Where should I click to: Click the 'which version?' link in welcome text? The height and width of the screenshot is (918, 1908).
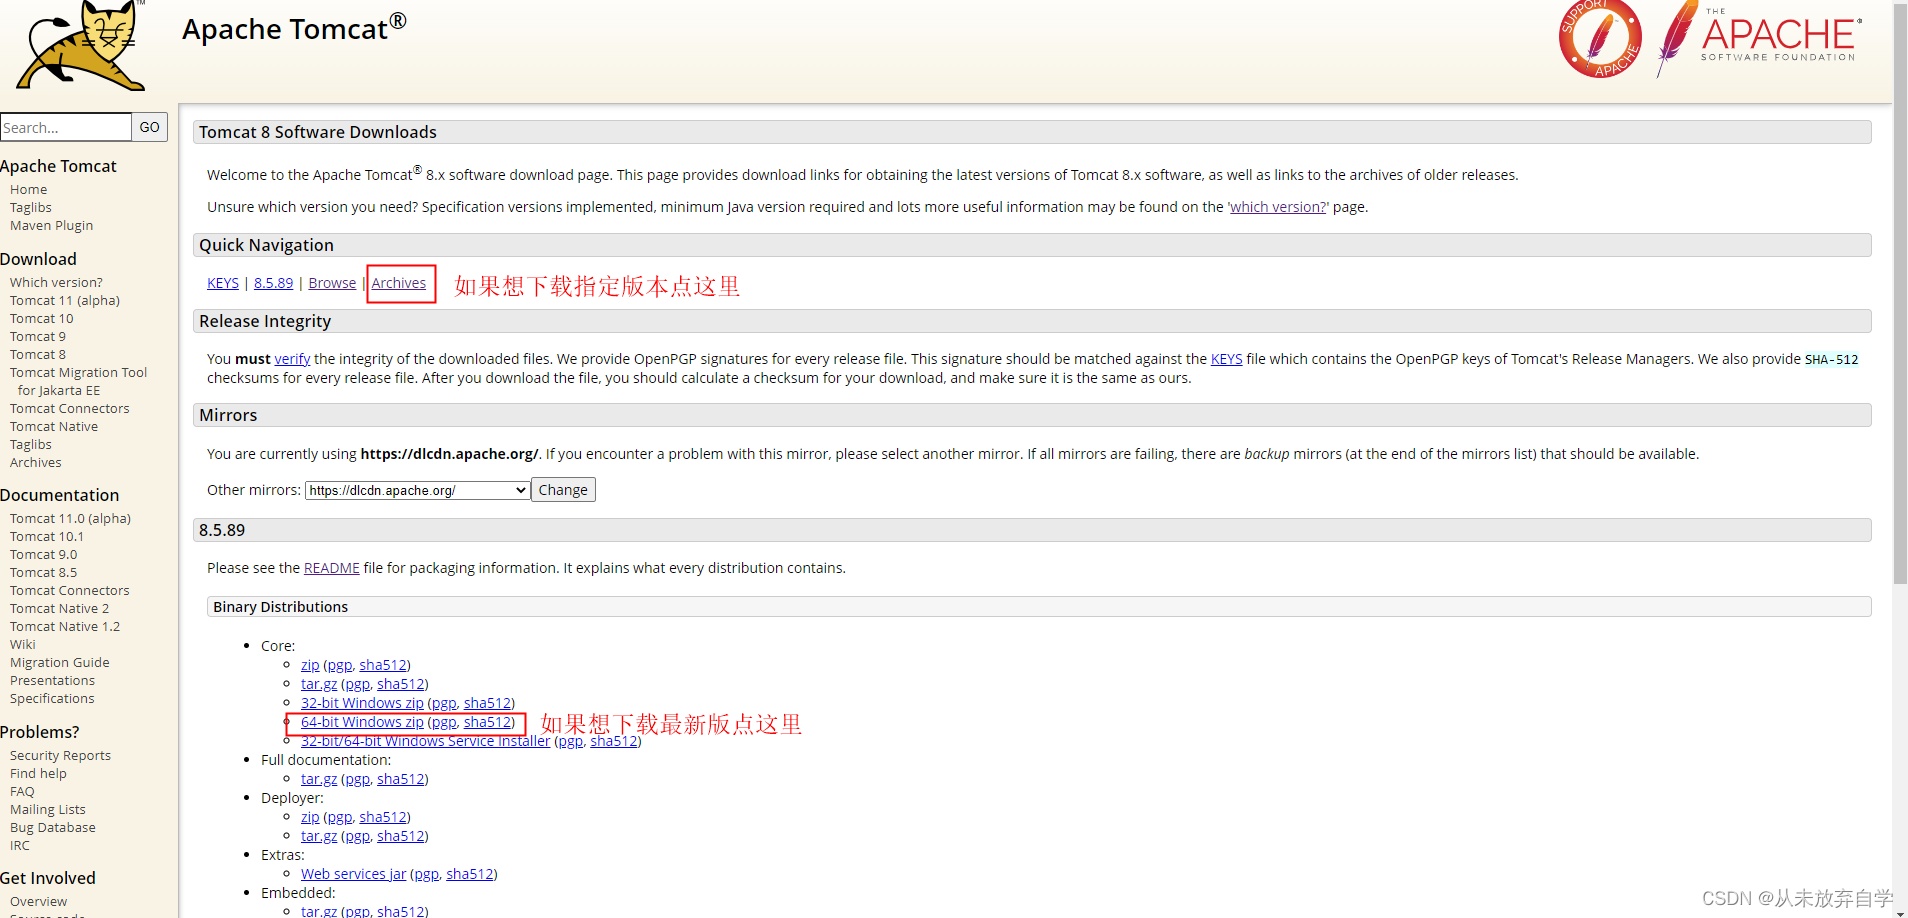[1278, 207]
